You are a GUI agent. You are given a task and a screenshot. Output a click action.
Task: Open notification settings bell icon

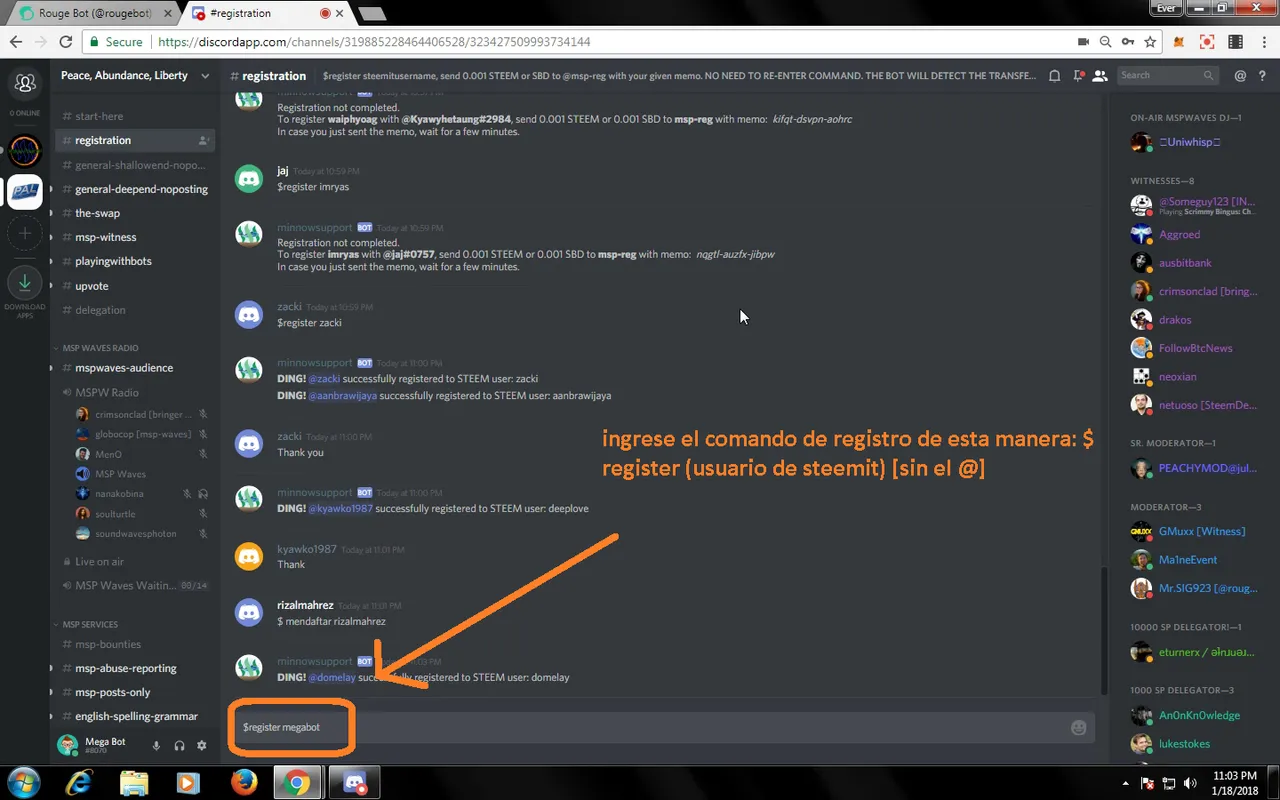pos(1055,75)
